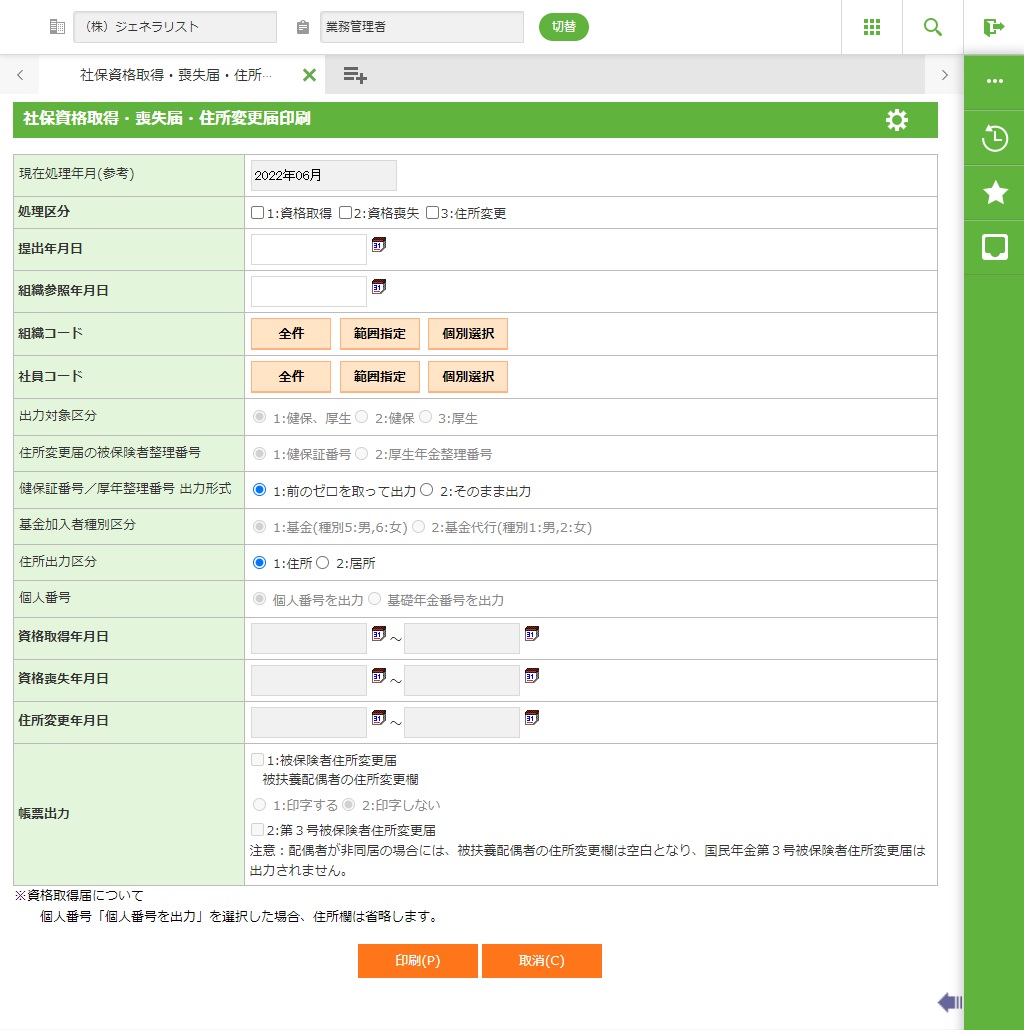Open the app grid menu icon
Image resolution: width=1024 pixels, height=1030 pixels.
[871, 27]
